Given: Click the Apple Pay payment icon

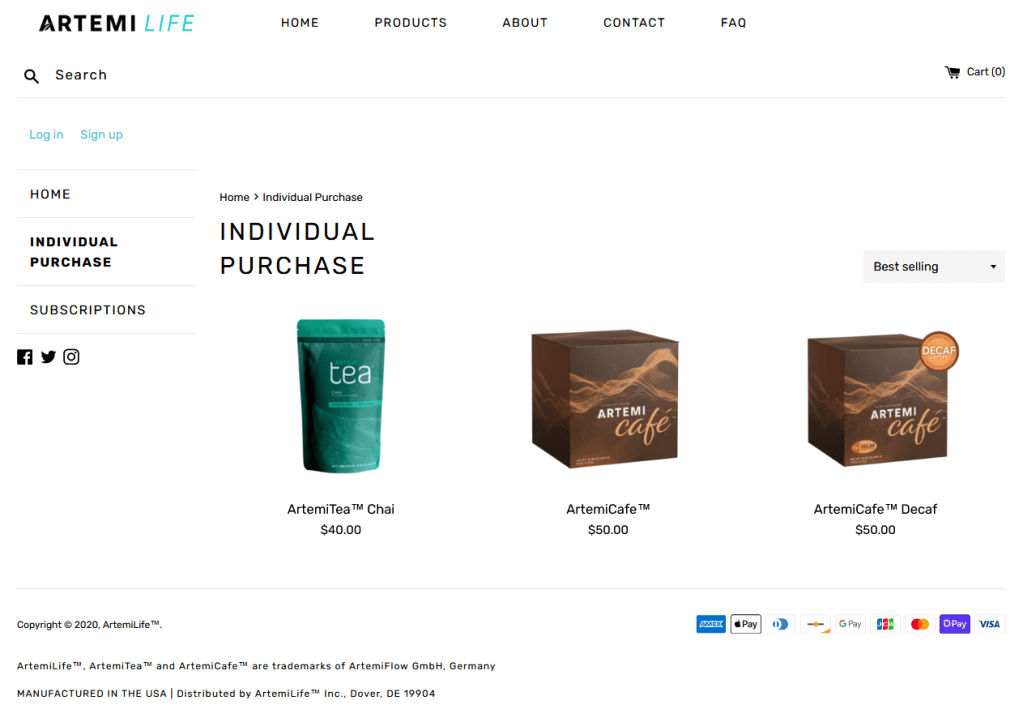Looking at the screenshot, I should tap(746, 624).
